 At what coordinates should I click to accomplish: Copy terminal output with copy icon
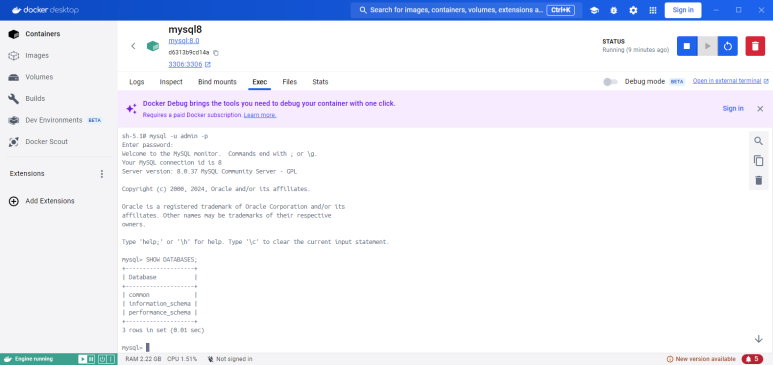tap(758, 161)
